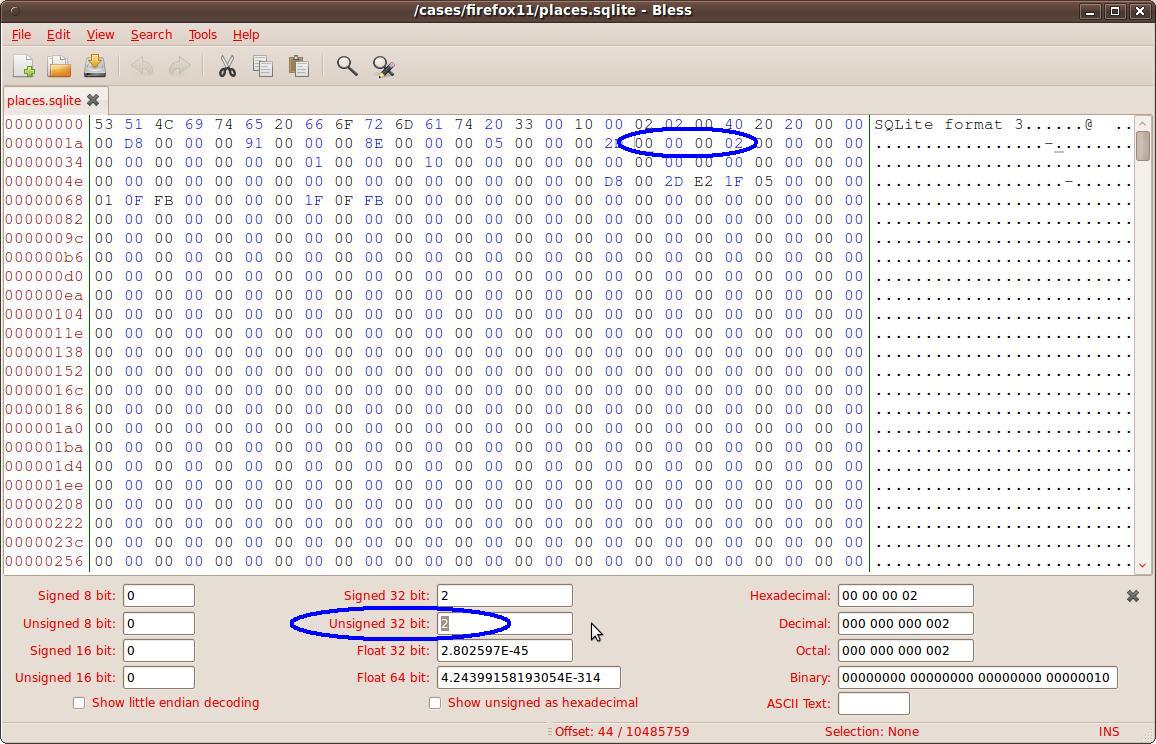Image resolution: width=1156 pixels, height=744 pixels.
Task: Click byte 8E in row 0000001a
Action: pos(374,144)
